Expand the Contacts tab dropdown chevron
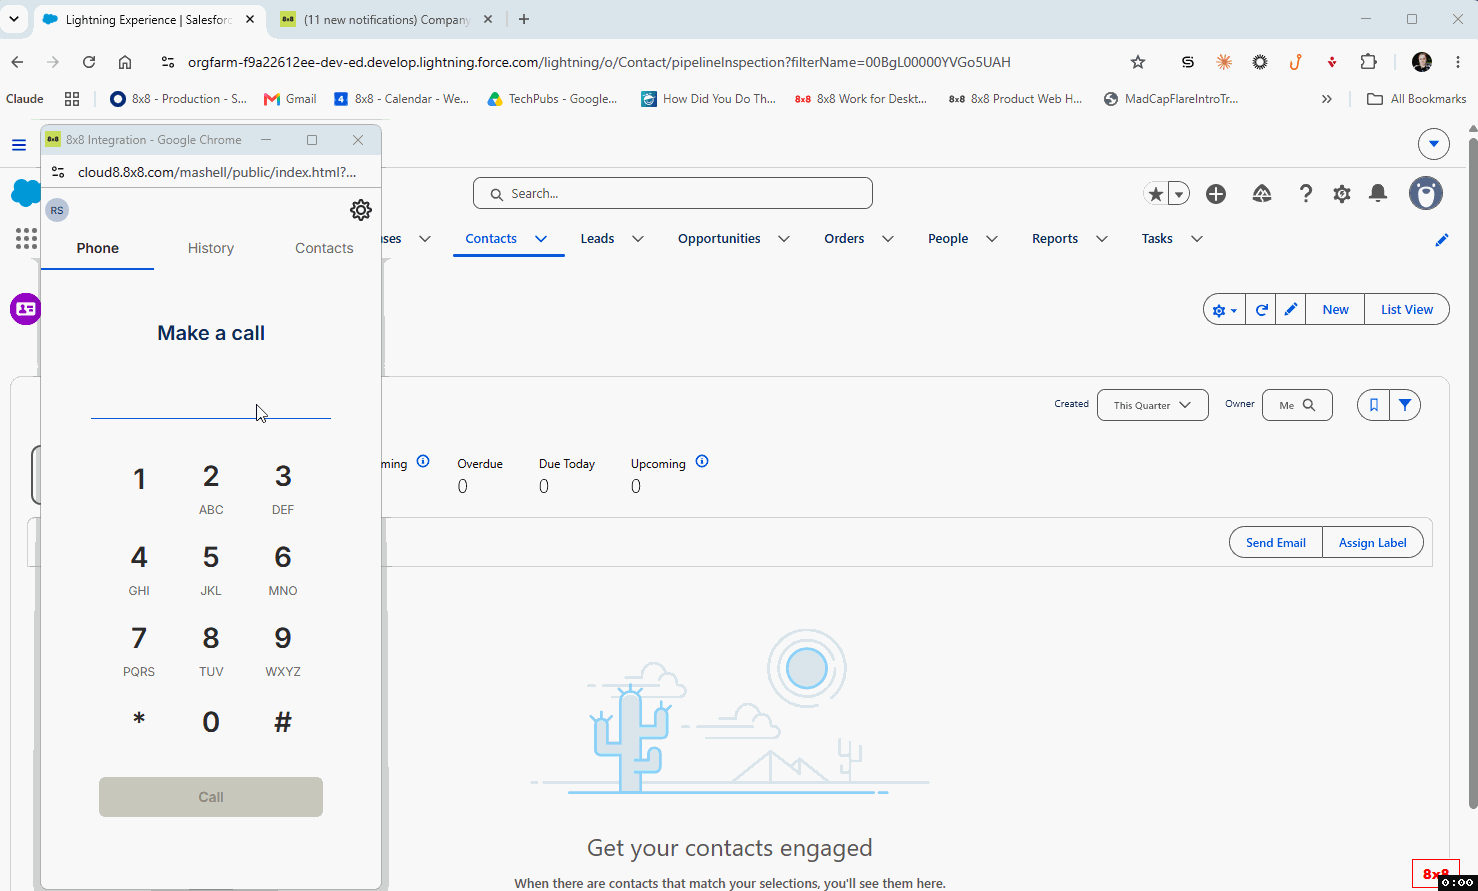Viewport: 1478px width, 891px height. 541,239
